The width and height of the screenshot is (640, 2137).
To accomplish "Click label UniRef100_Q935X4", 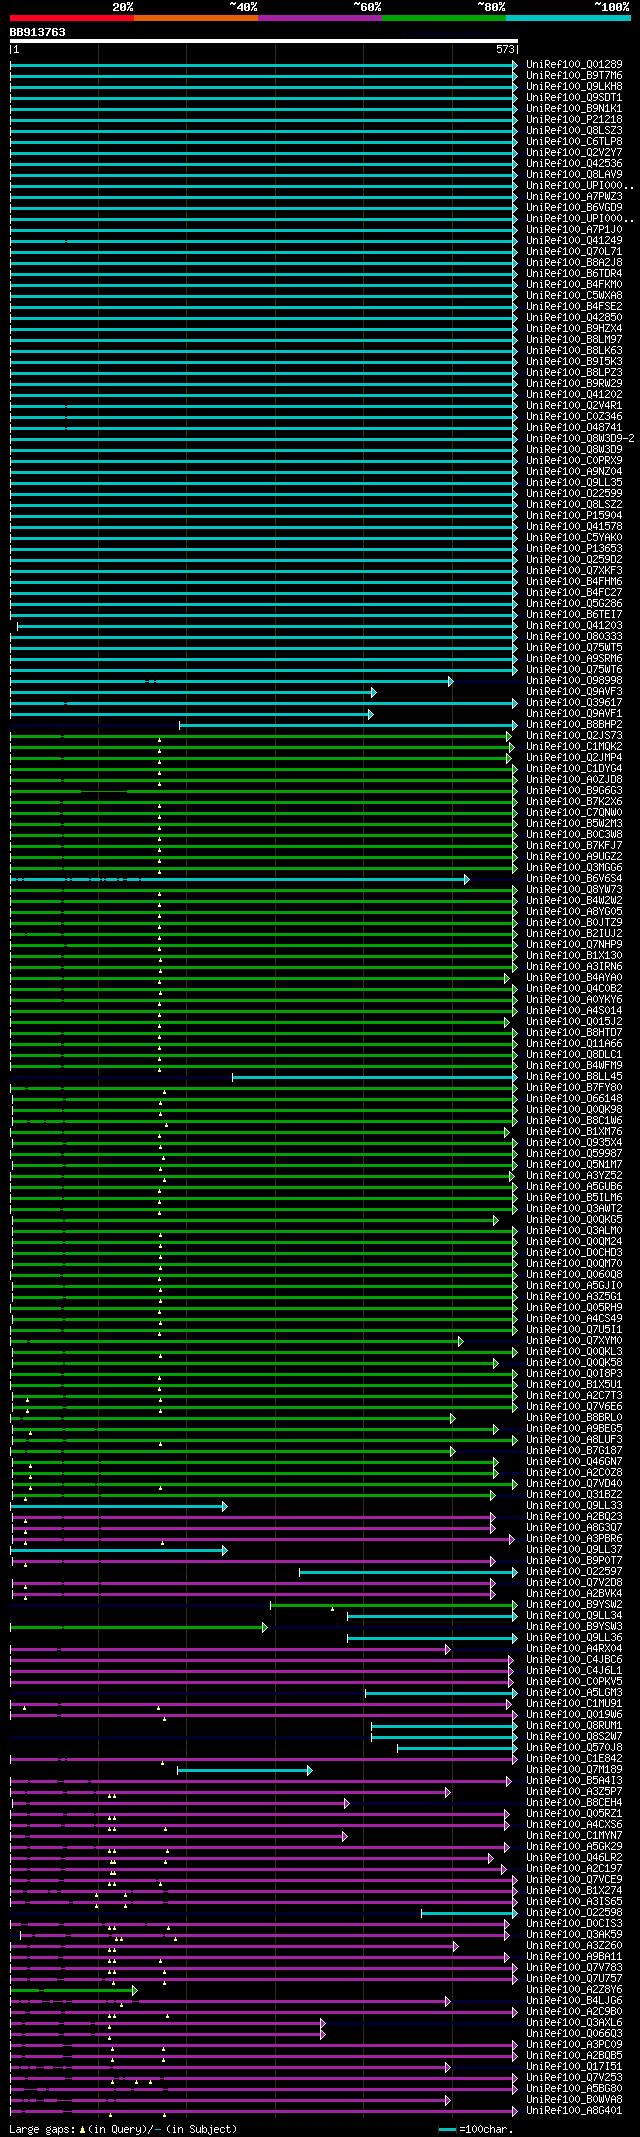I will 574,1142.
